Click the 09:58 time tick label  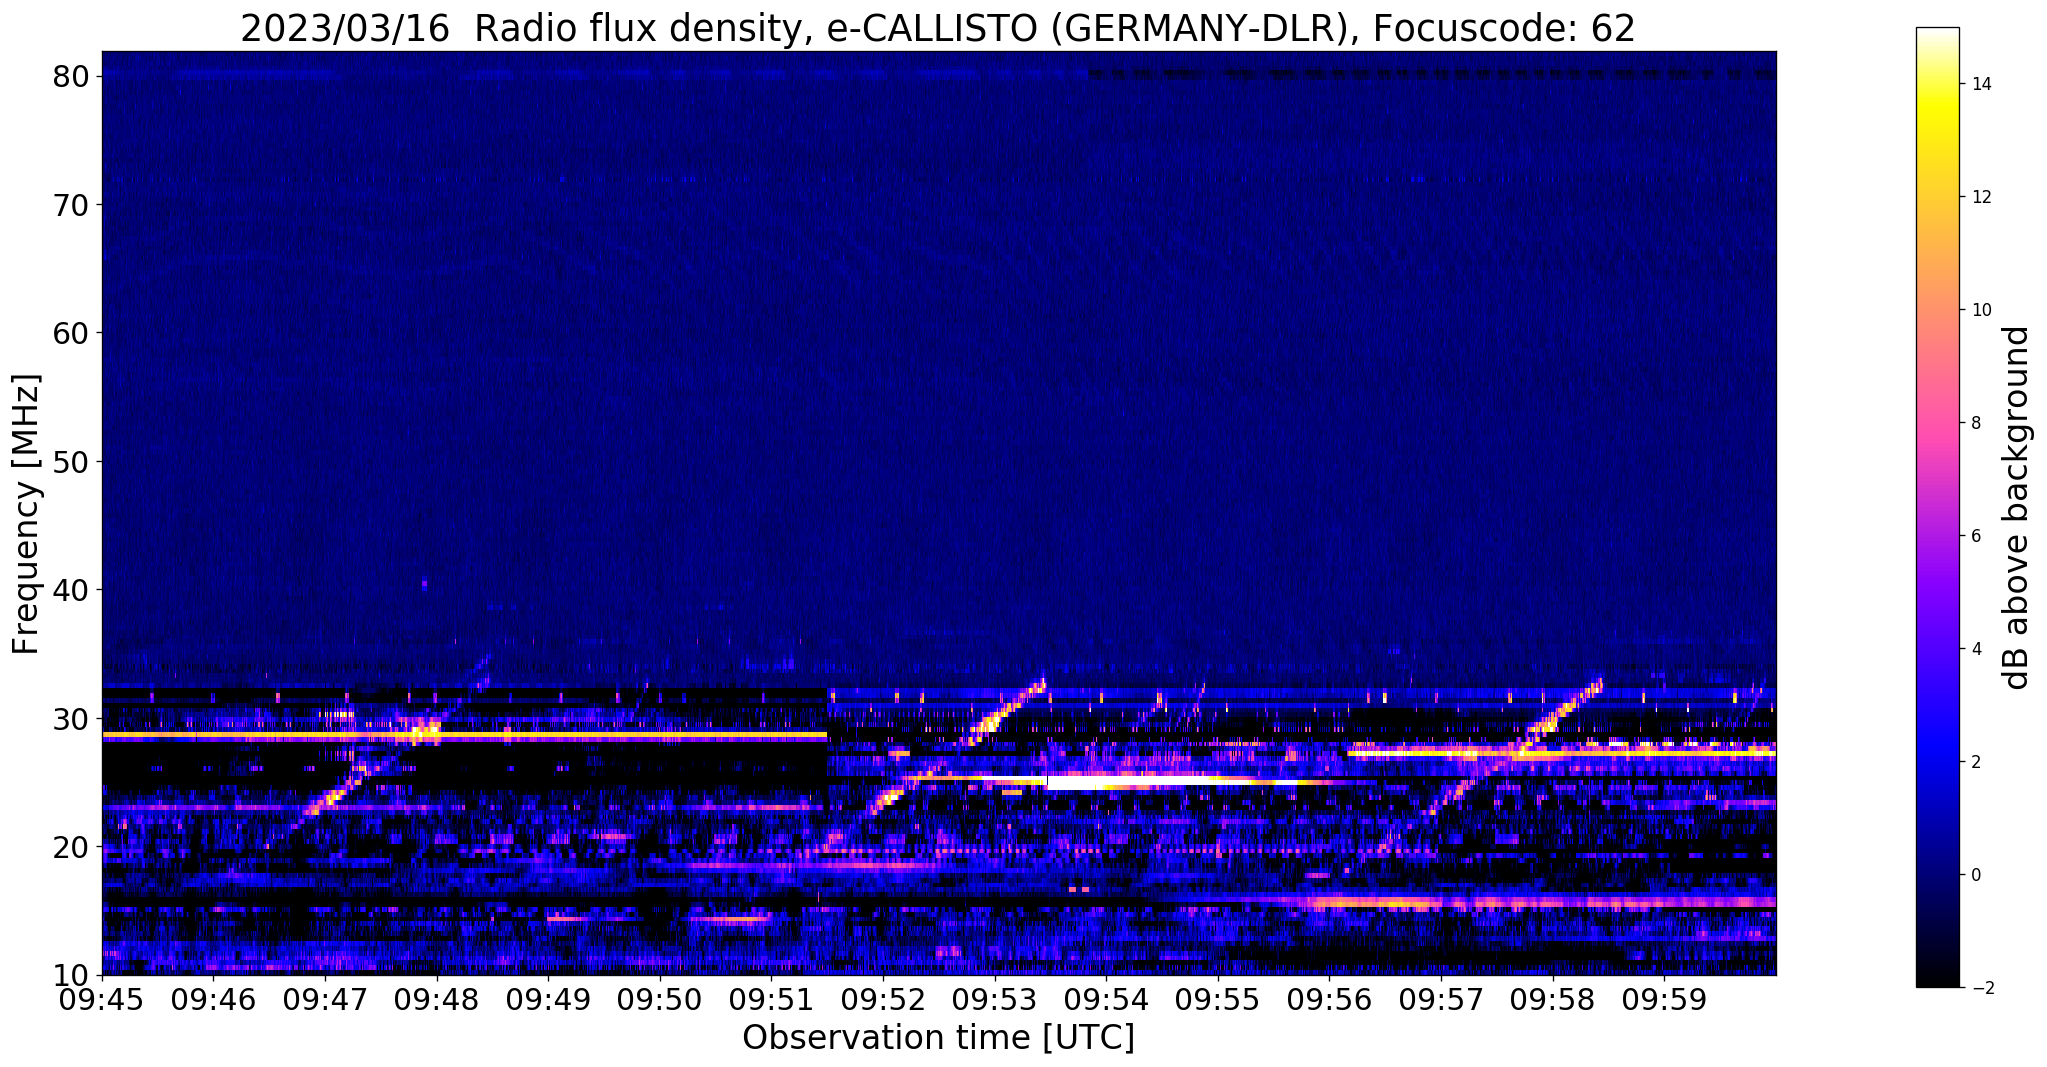[x=1552, y=1000]
